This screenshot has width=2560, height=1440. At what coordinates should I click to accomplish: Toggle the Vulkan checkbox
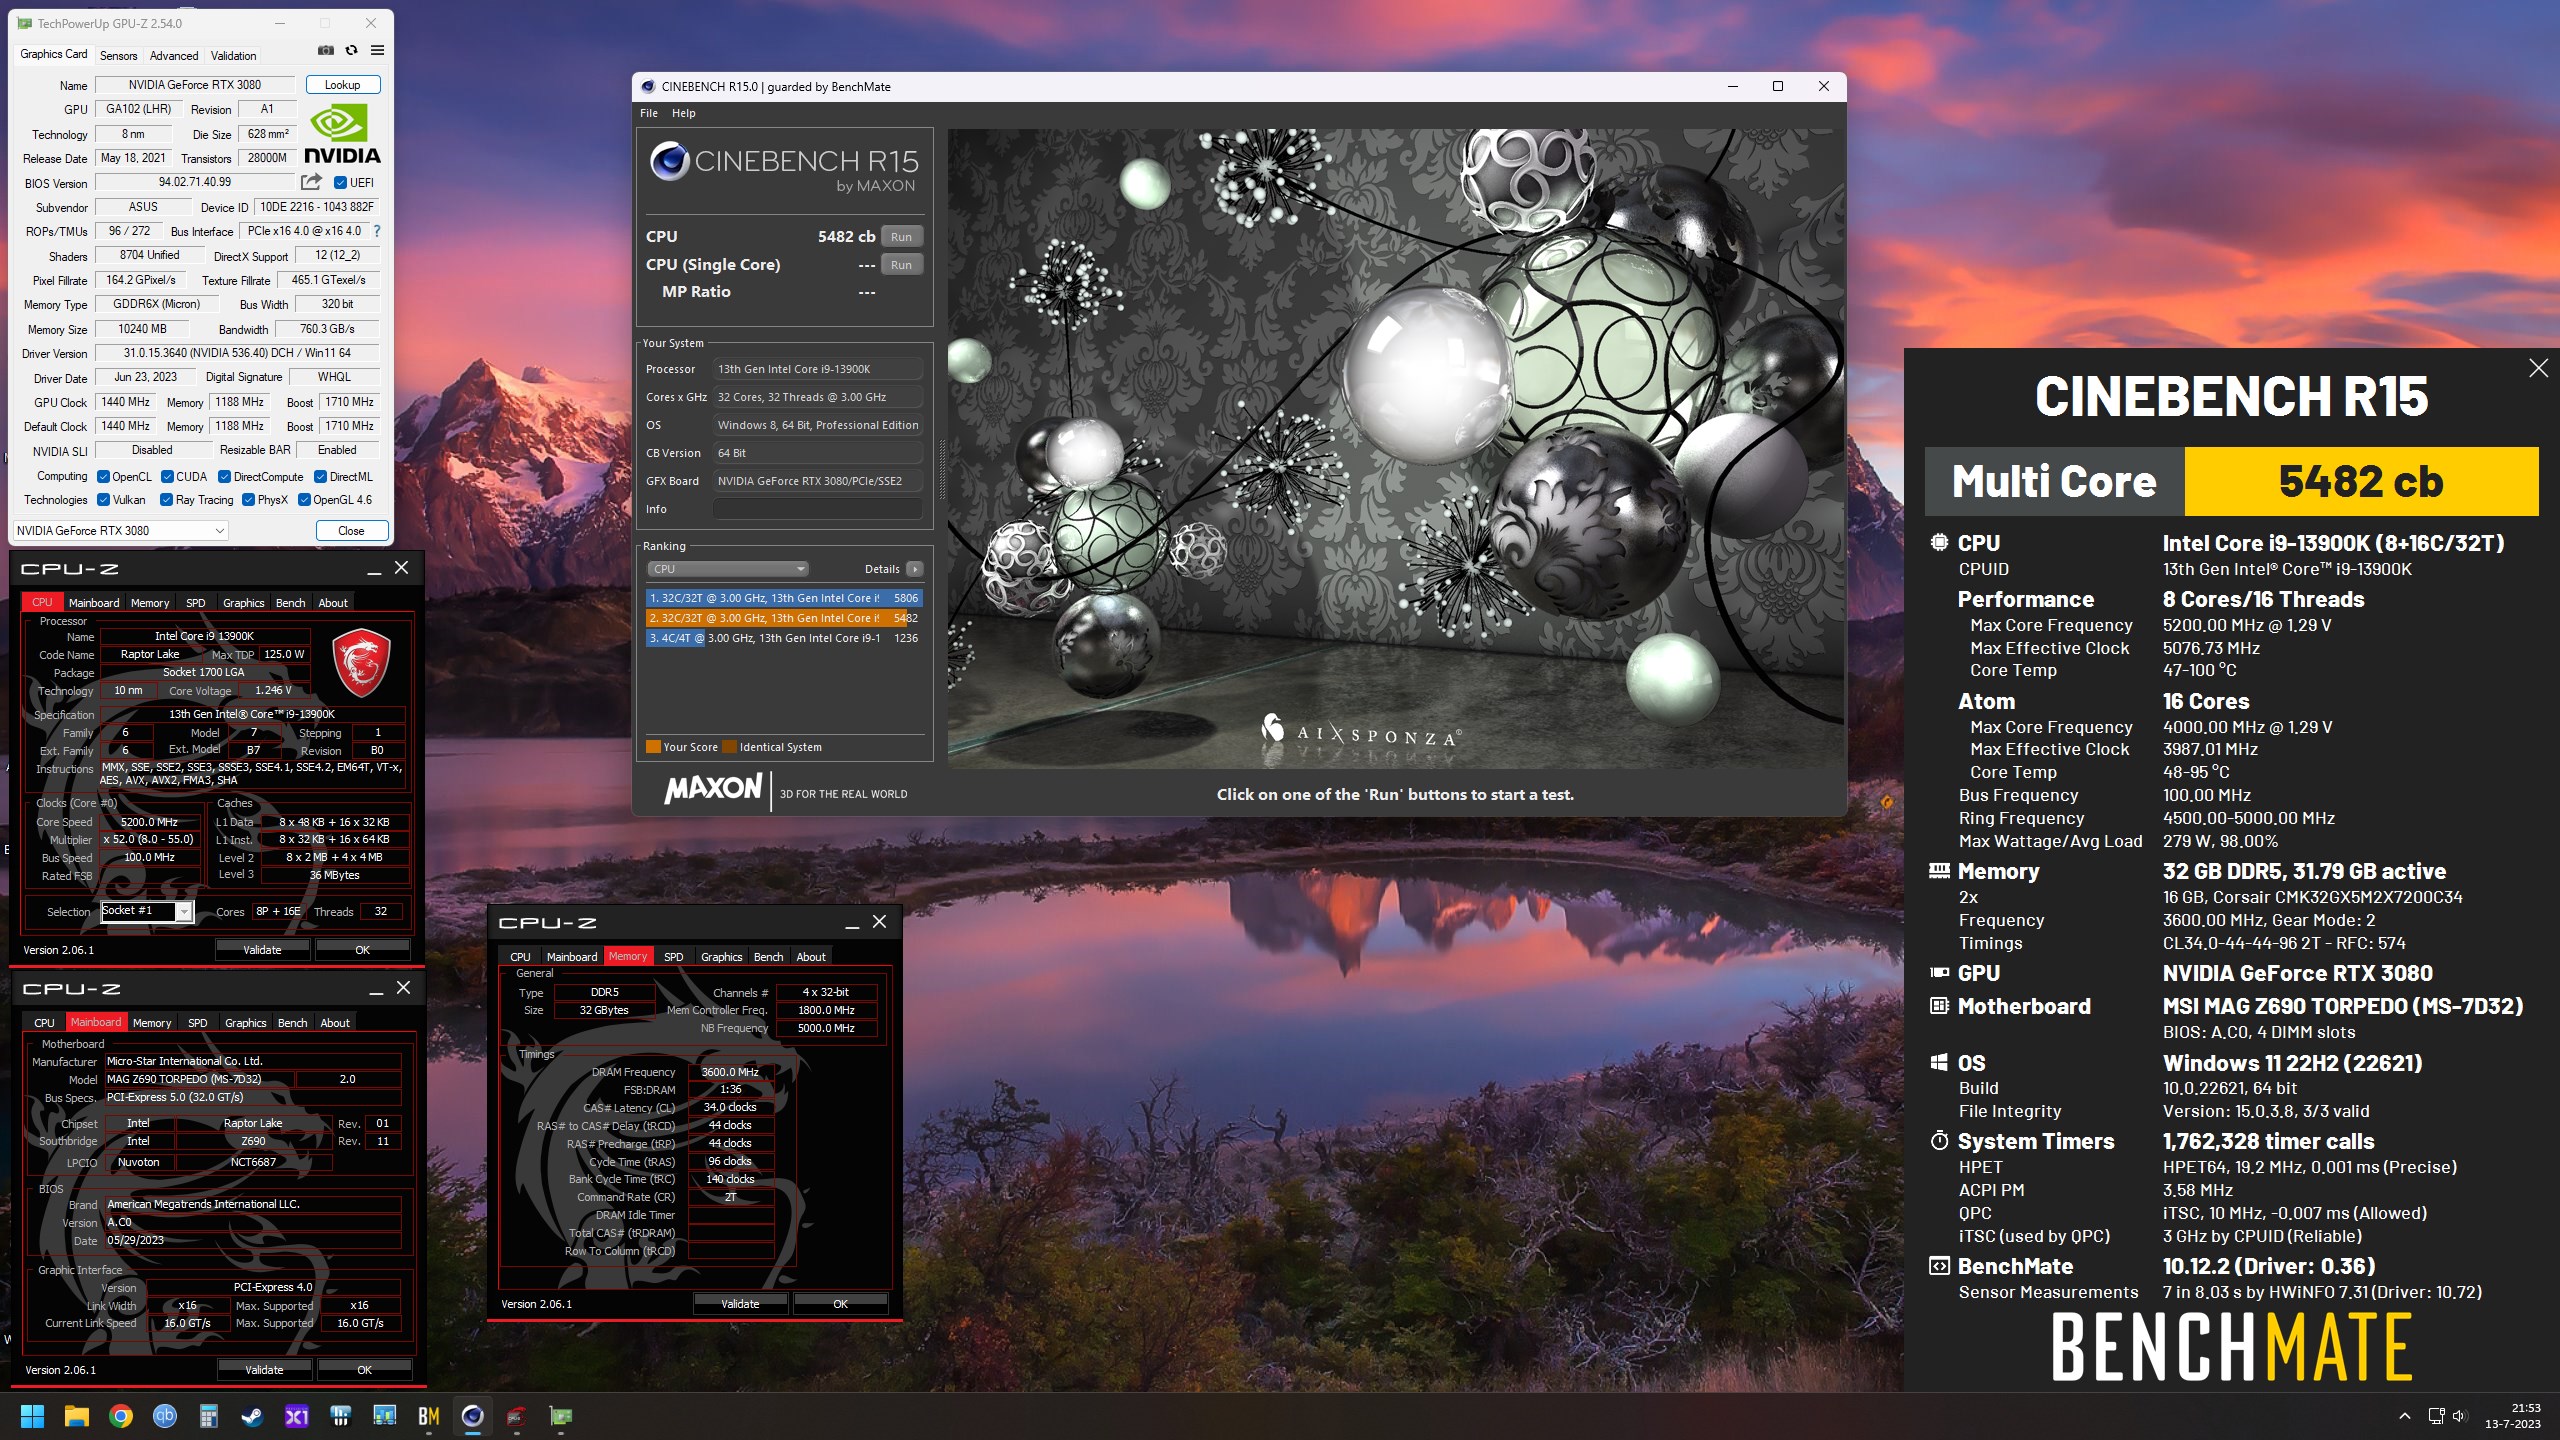(x=103, y=500)
